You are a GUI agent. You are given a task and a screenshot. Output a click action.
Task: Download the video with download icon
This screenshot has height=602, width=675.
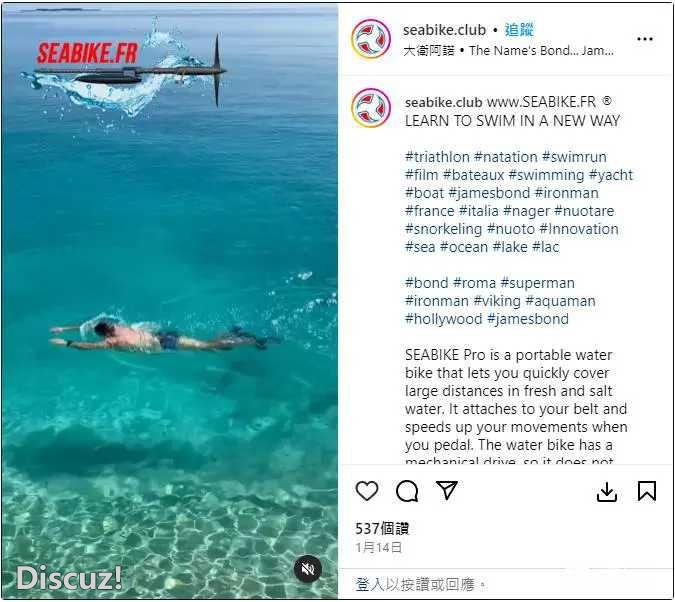[x=607, y=492]
